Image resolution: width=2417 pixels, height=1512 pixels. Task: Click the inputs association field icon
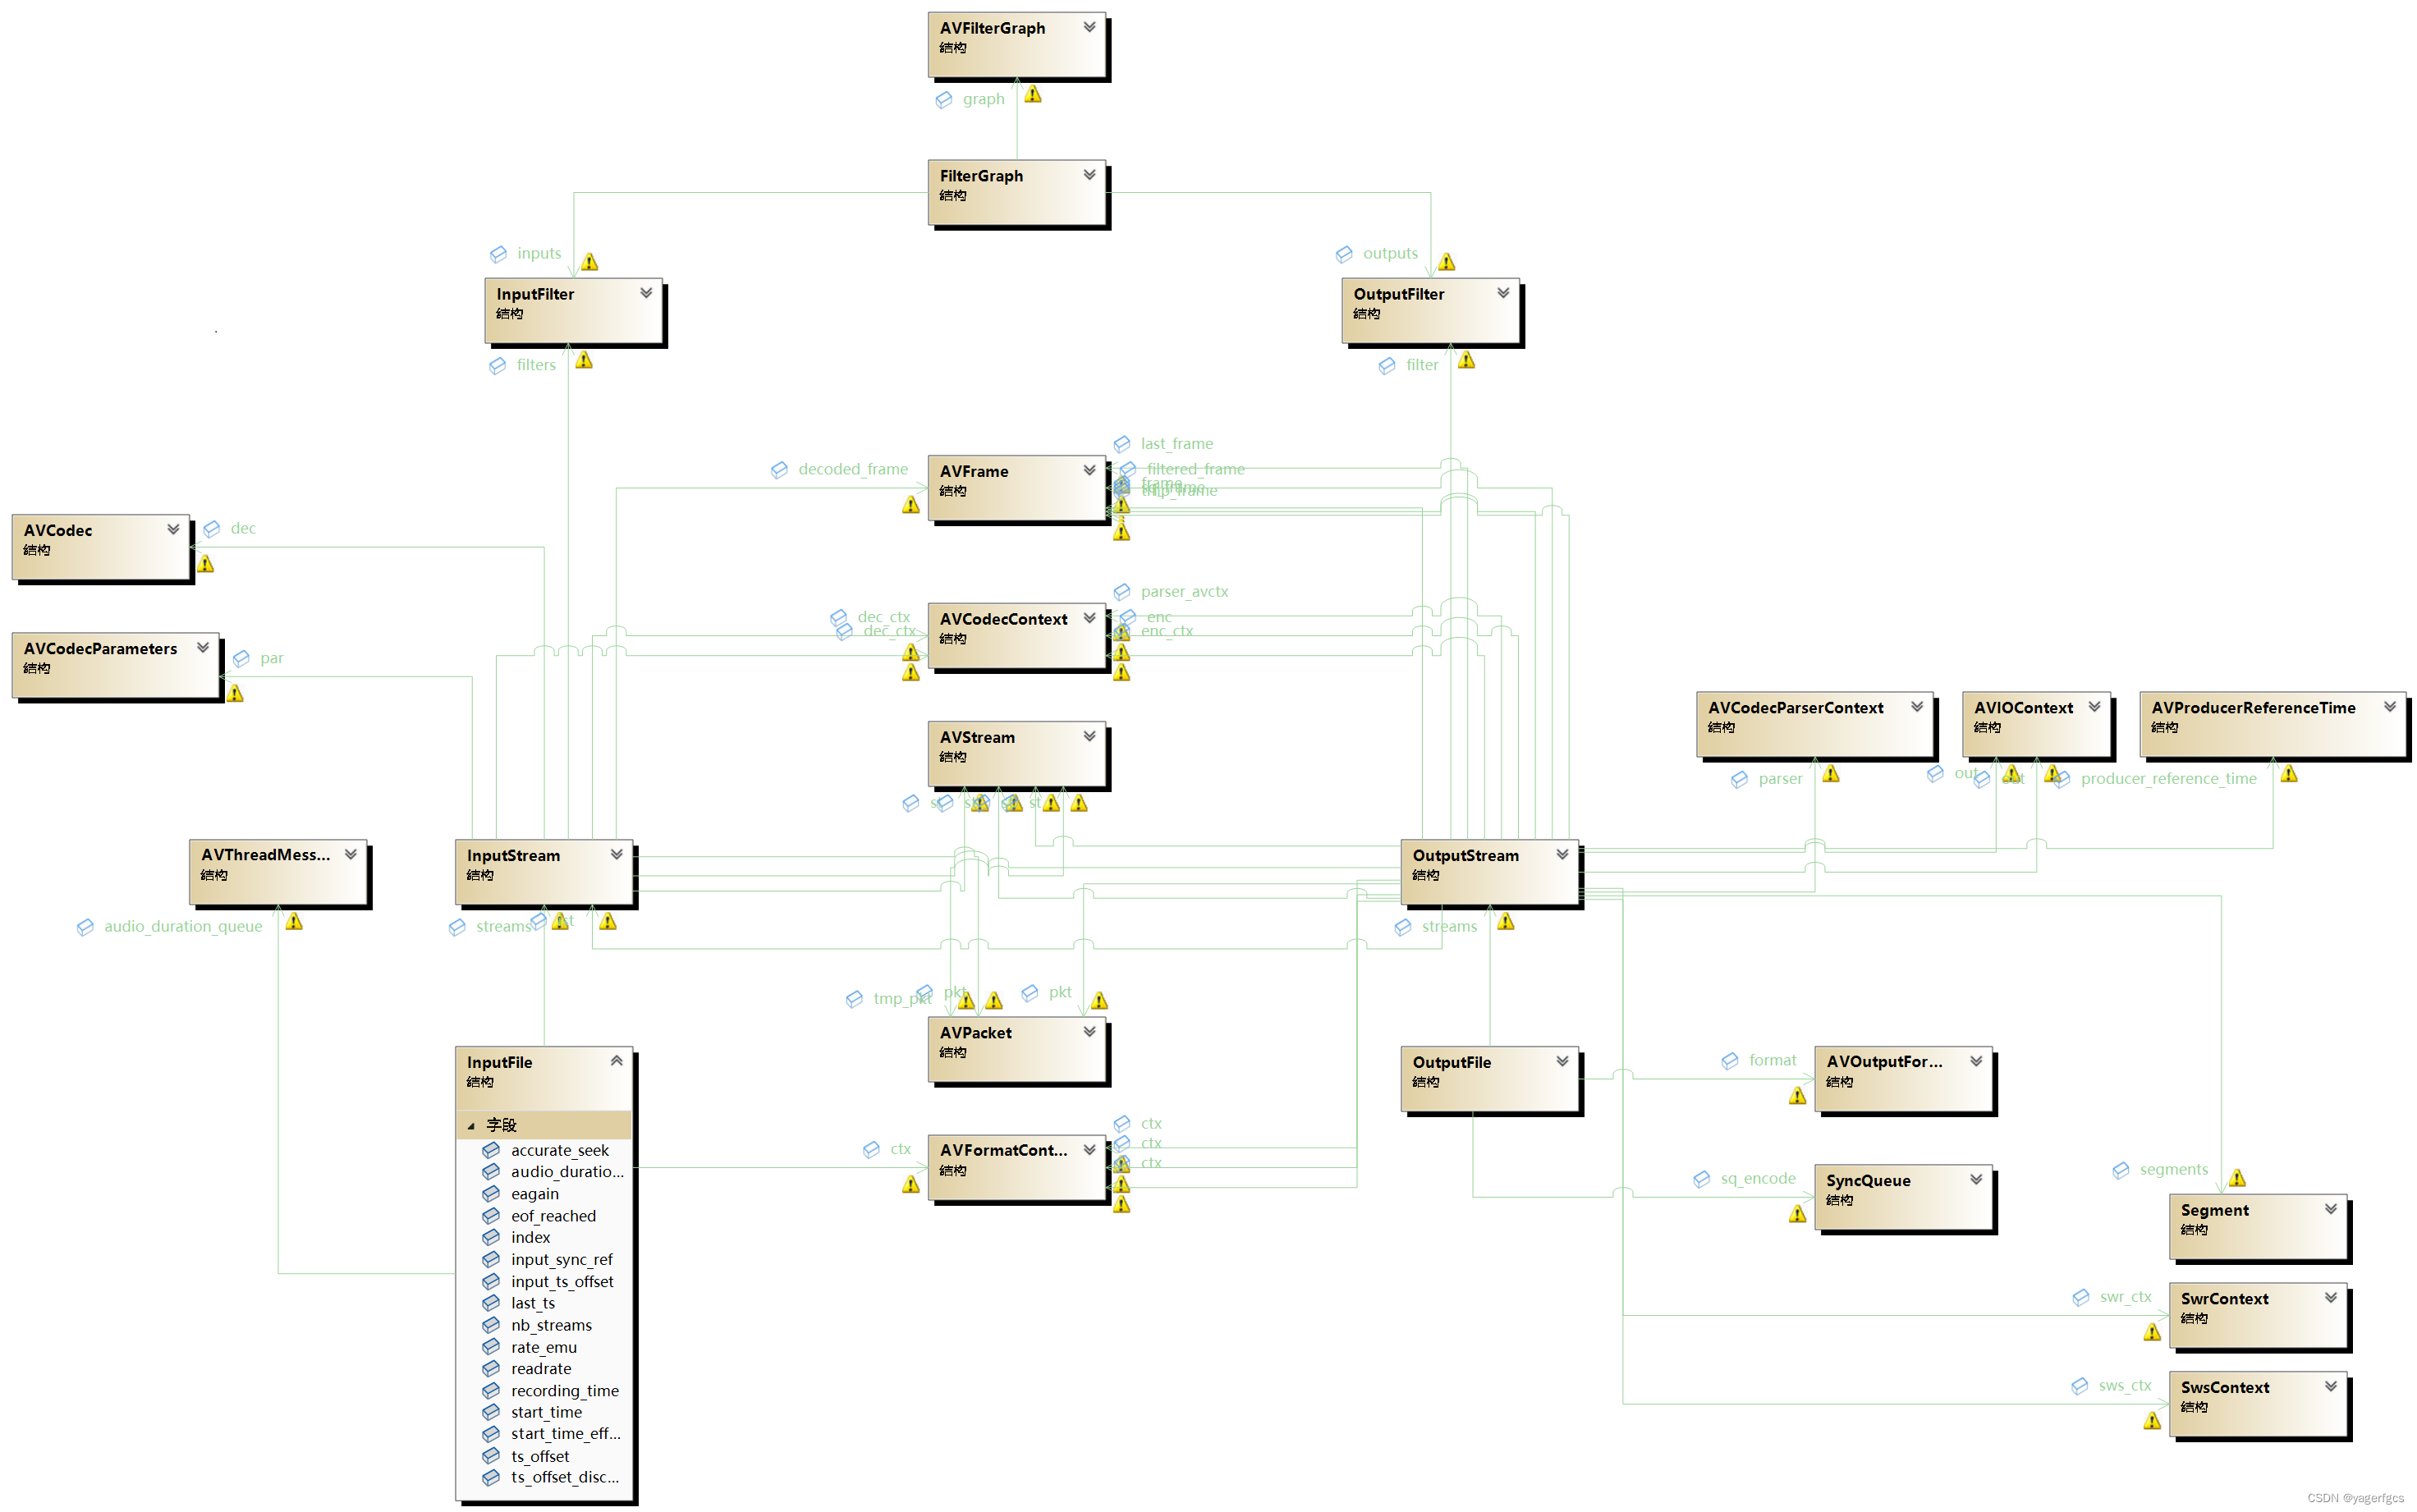498,254
